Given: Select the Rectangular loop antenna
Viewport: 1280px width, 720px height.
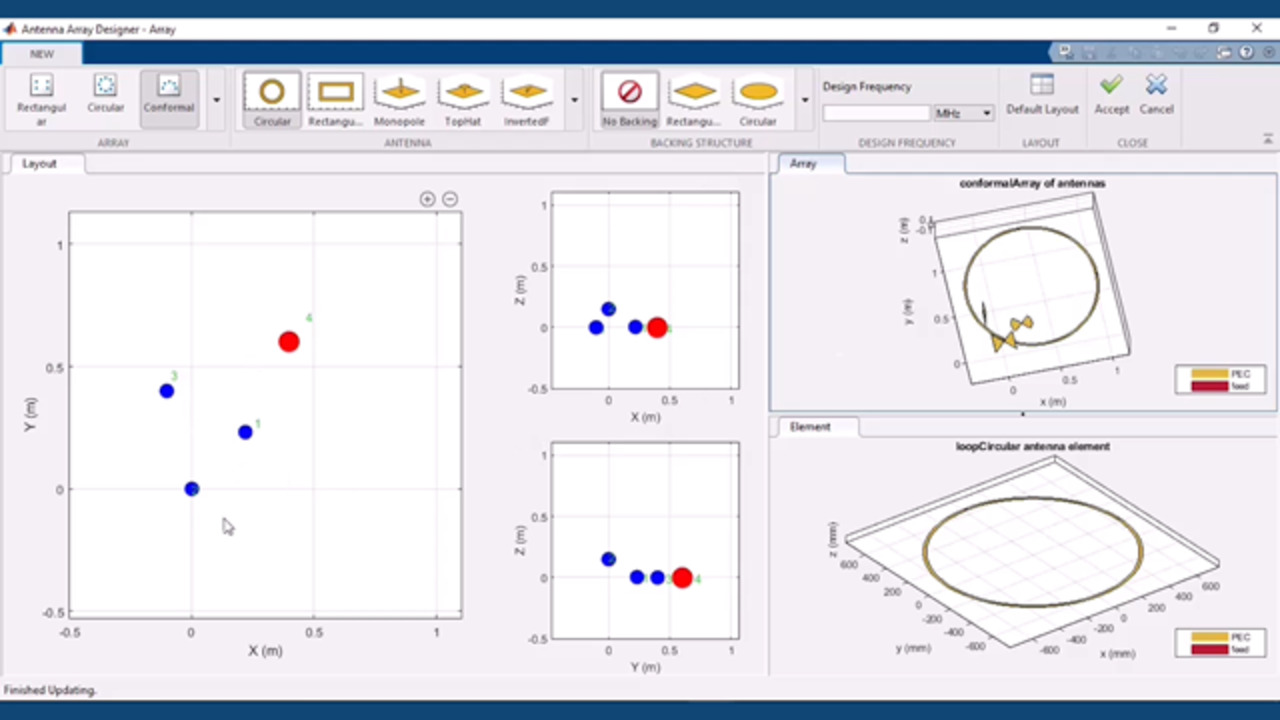Looking at the screenshot, I should (x=336, y=100).
